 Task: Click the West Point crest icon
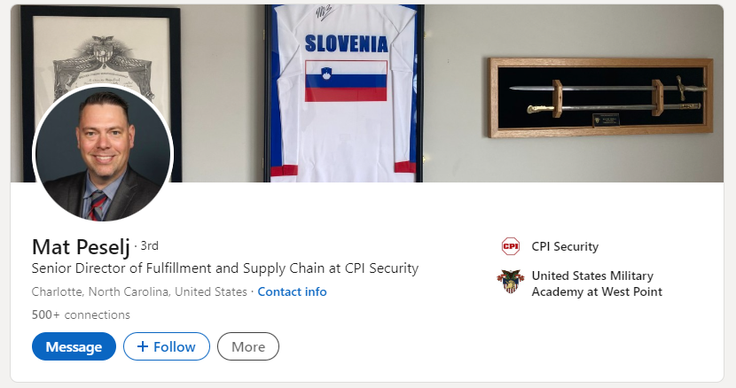coord(510,281)
